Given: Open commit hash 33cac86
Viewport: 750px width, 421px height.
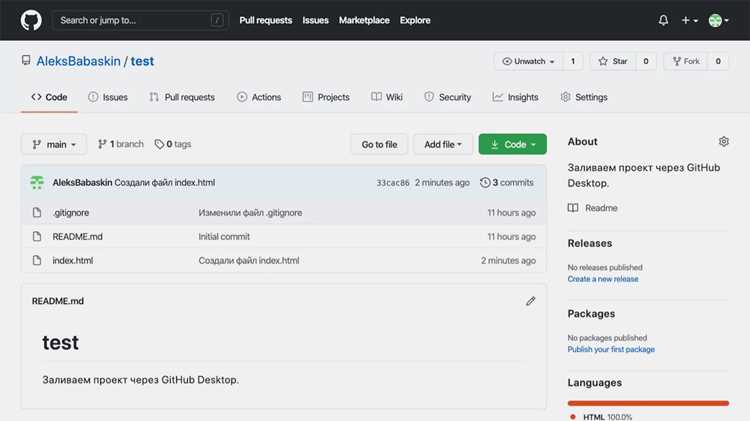Looking at the screenshot, I should [393, 183].
